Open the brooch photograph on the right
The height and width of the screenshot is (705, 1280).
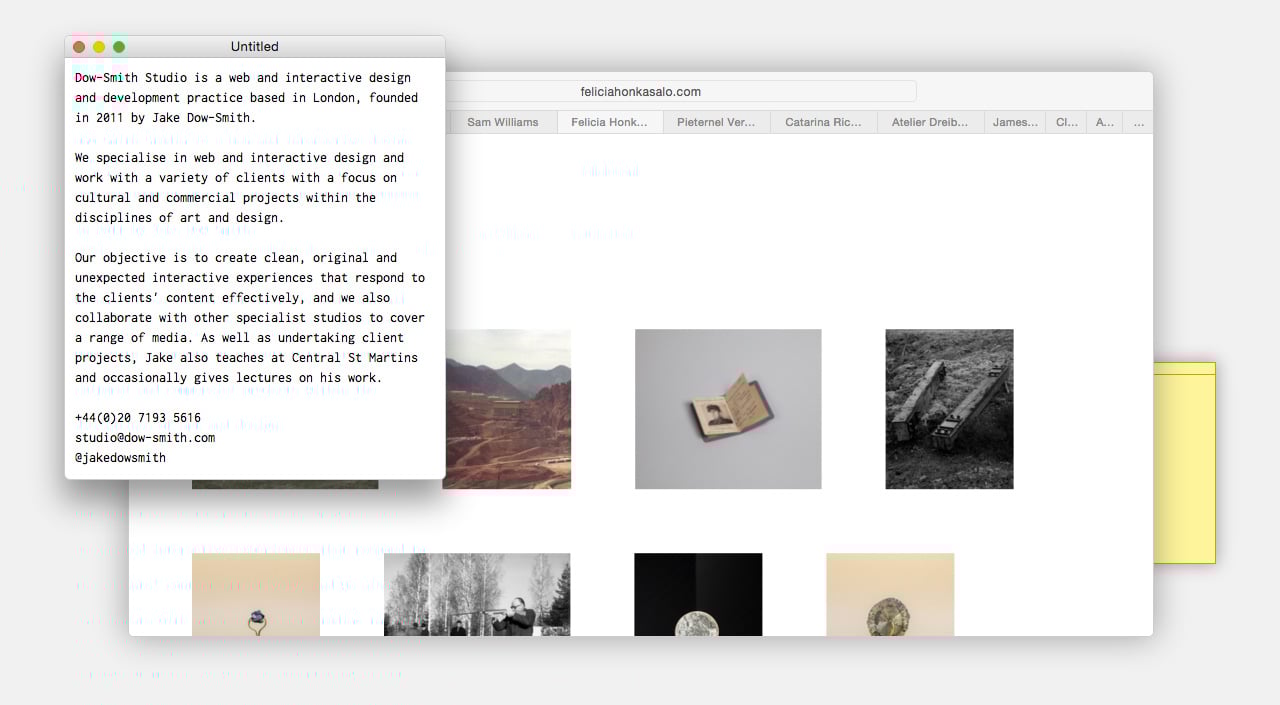[x=889, y=594]
